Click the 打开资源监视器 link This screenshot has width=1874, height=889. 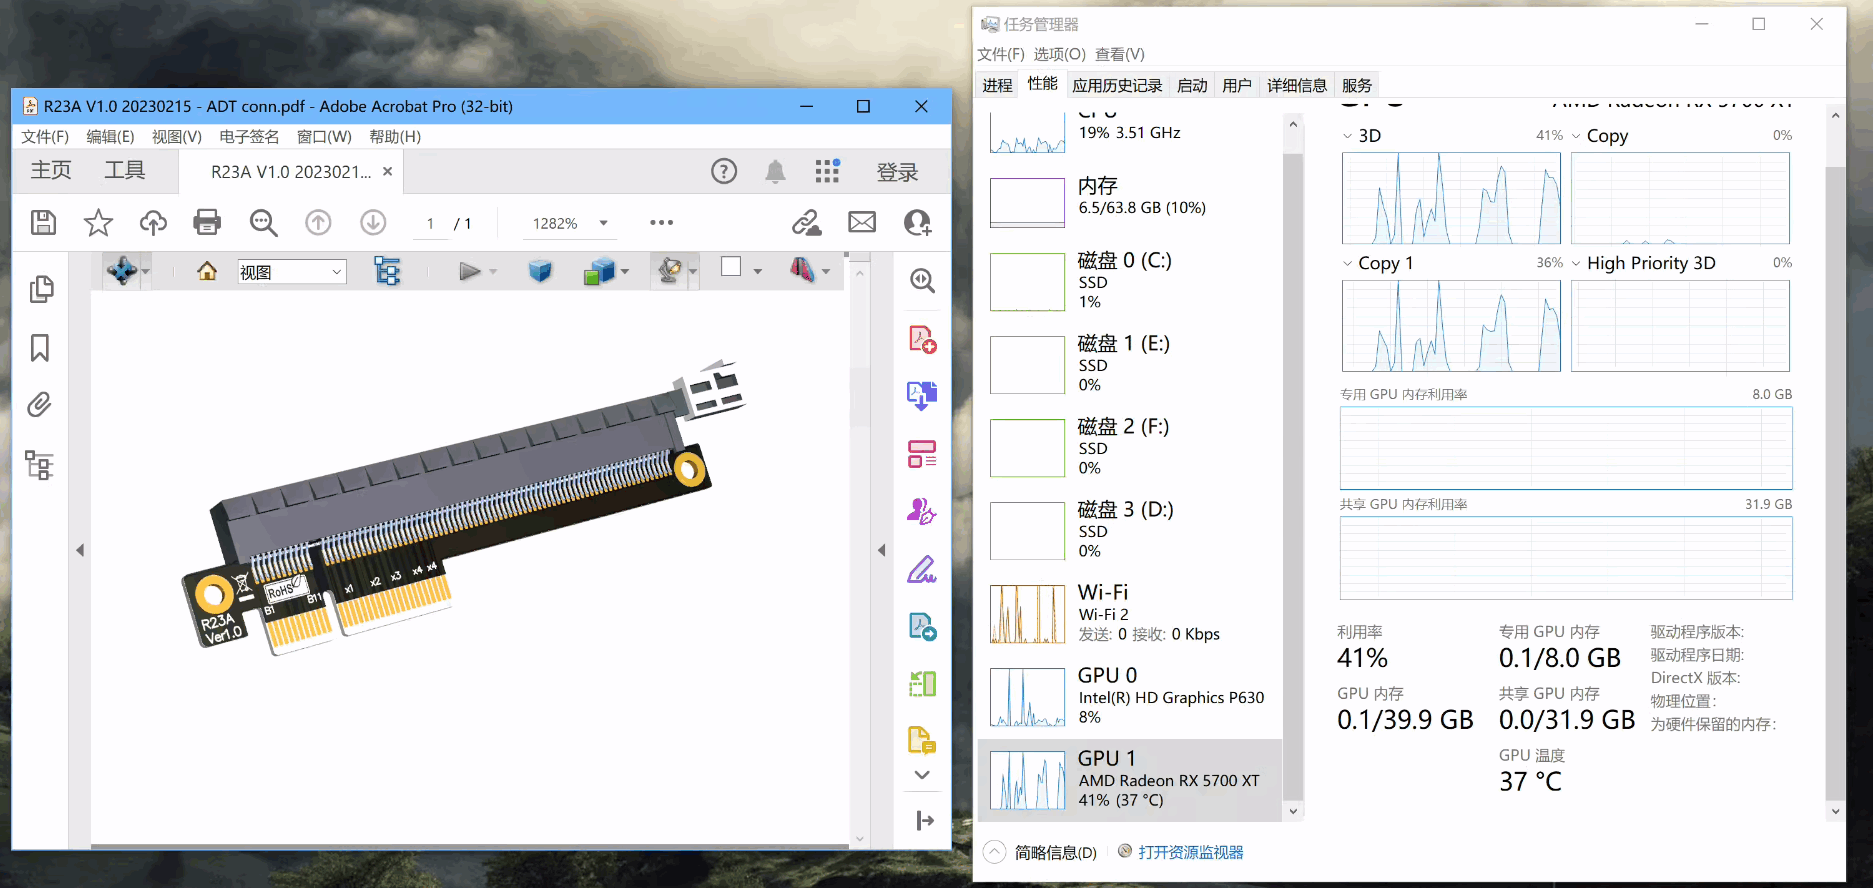coord(1190,853)
